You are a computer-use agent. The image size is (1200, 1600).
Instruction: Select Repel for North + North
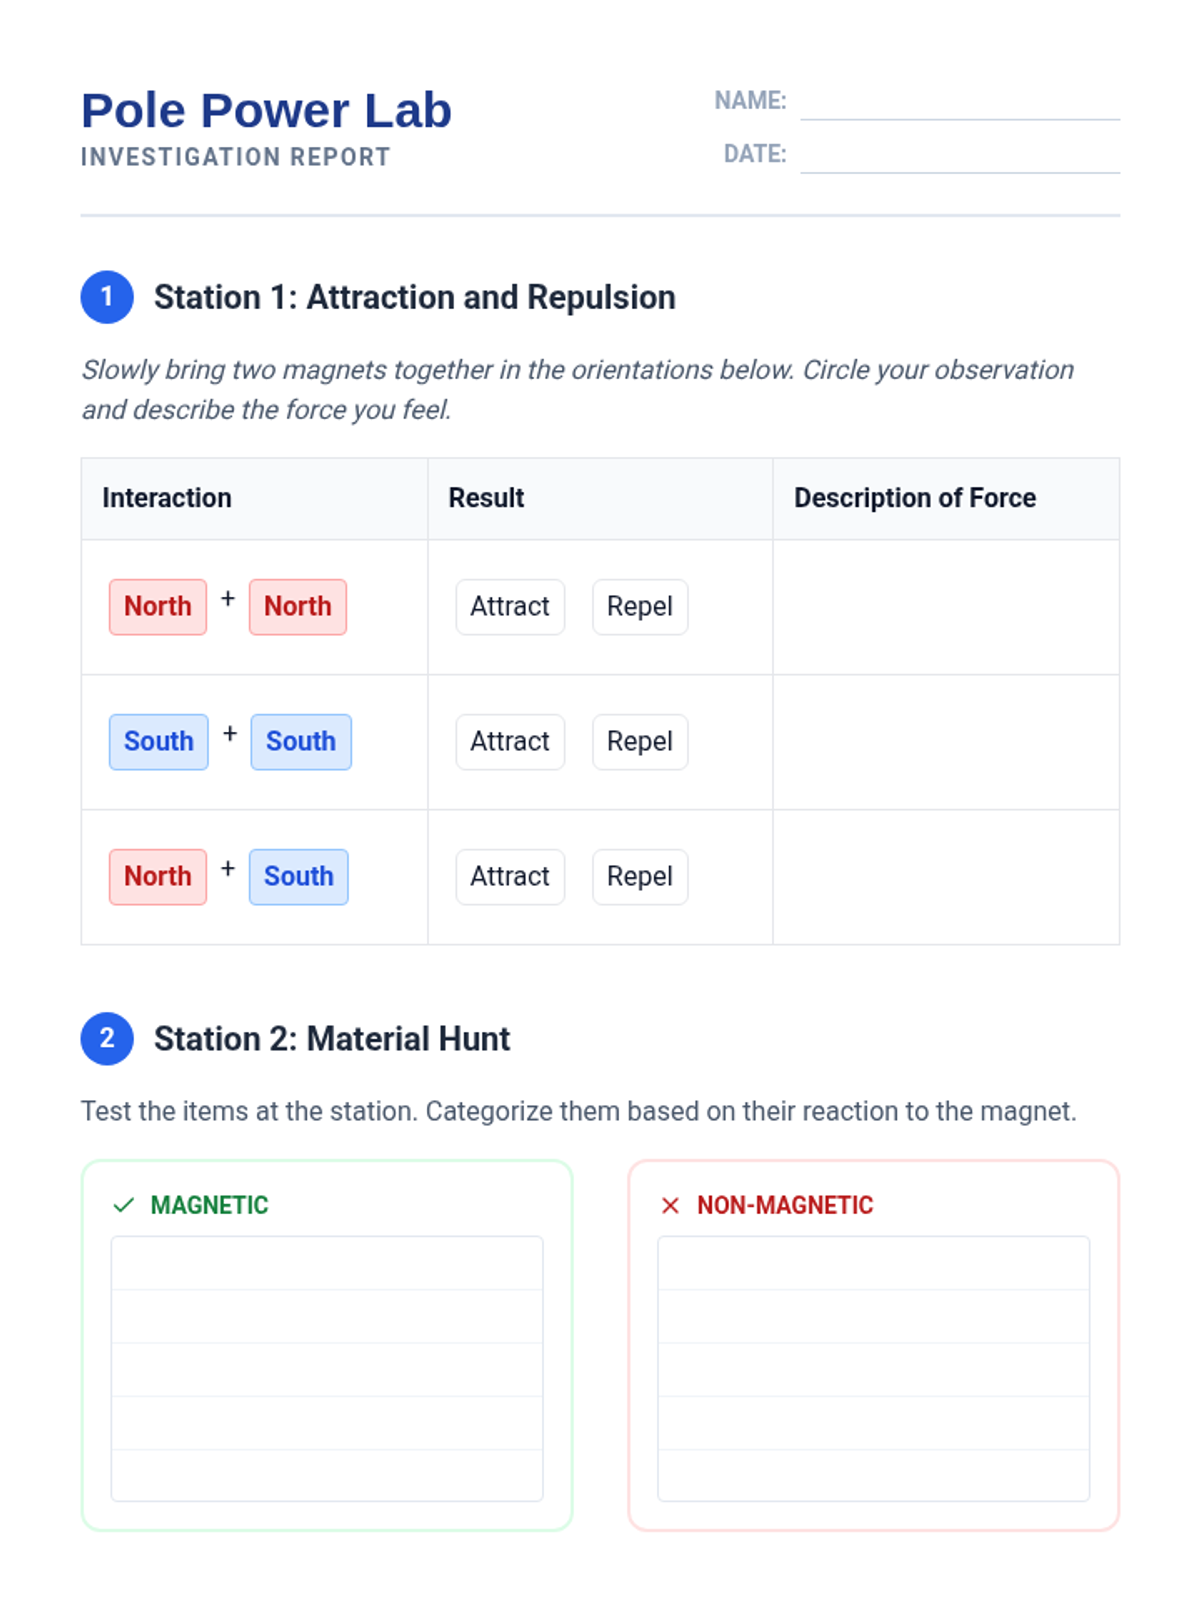639,606
